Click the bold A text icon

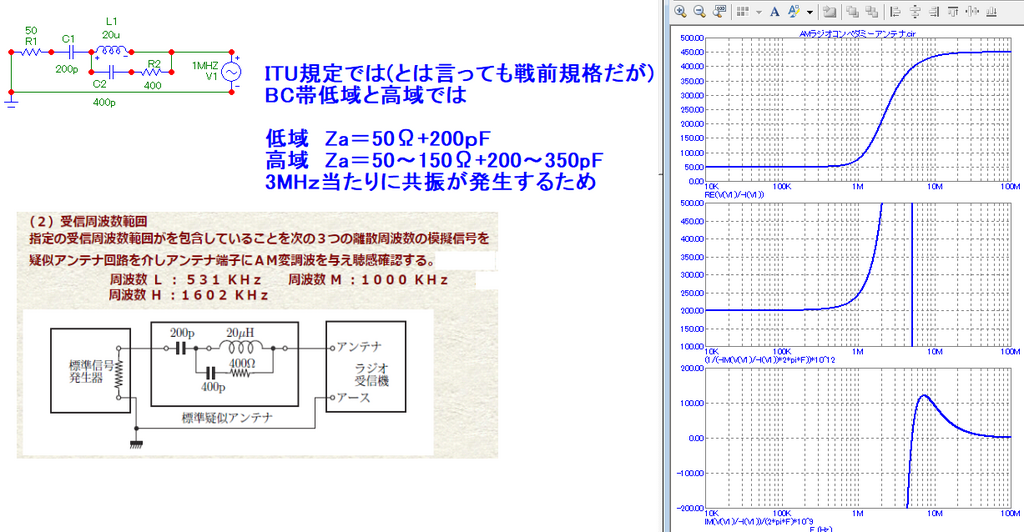pyautogui.click(x=775, y=11)
